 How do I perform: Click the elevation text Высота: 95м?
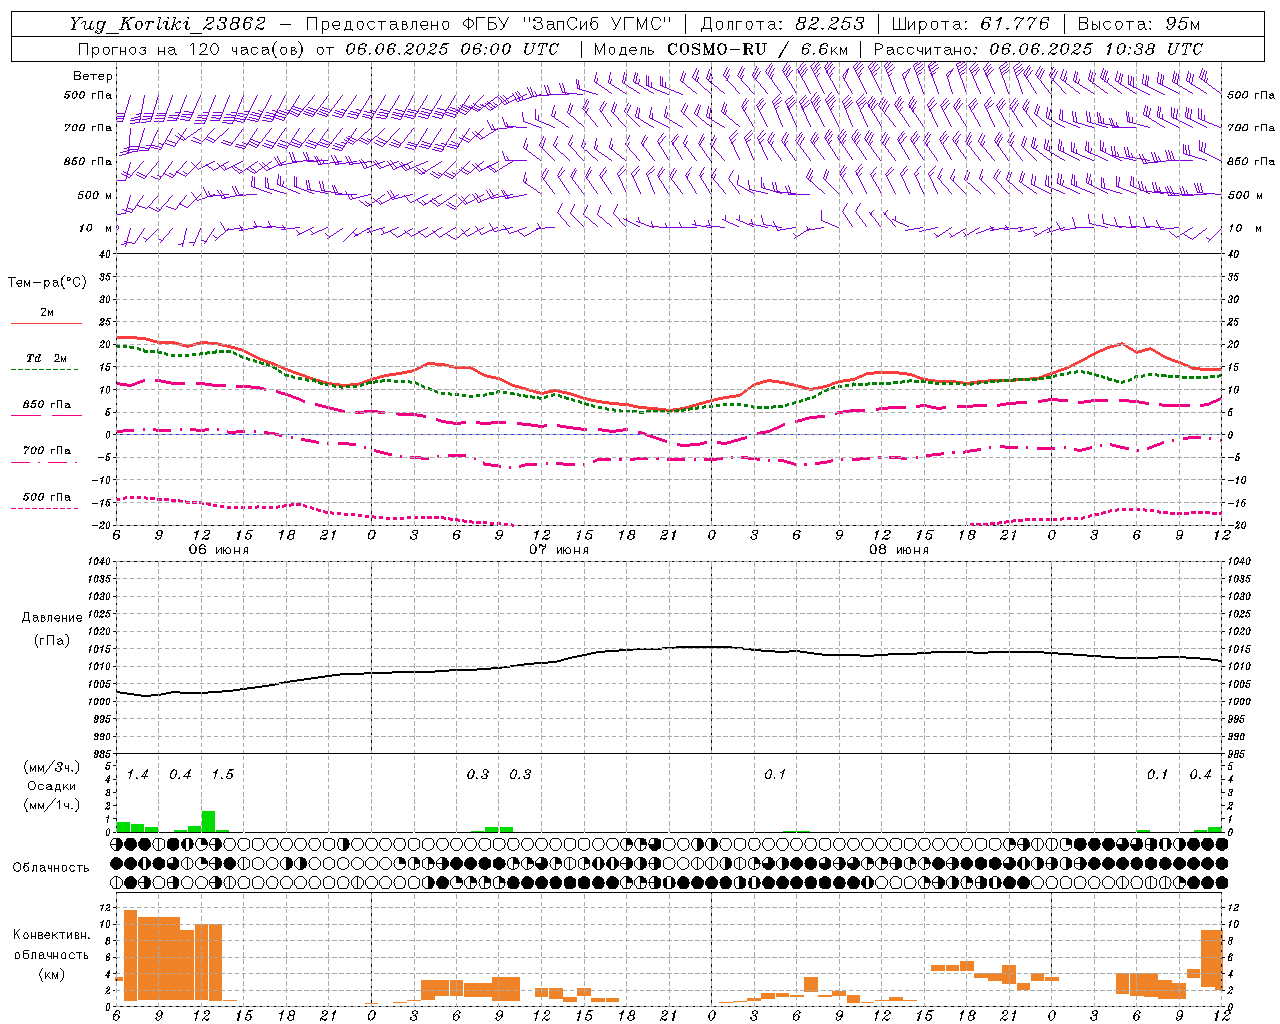tap(1138, 24)
